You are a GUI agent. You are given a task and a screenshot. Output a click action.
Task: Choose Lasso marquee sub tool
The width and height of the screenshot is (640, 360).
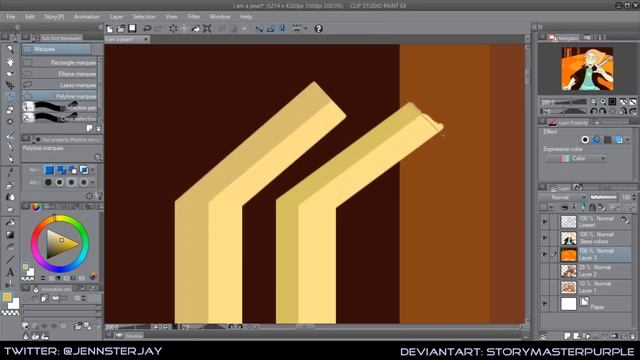[x=60, y=85]
